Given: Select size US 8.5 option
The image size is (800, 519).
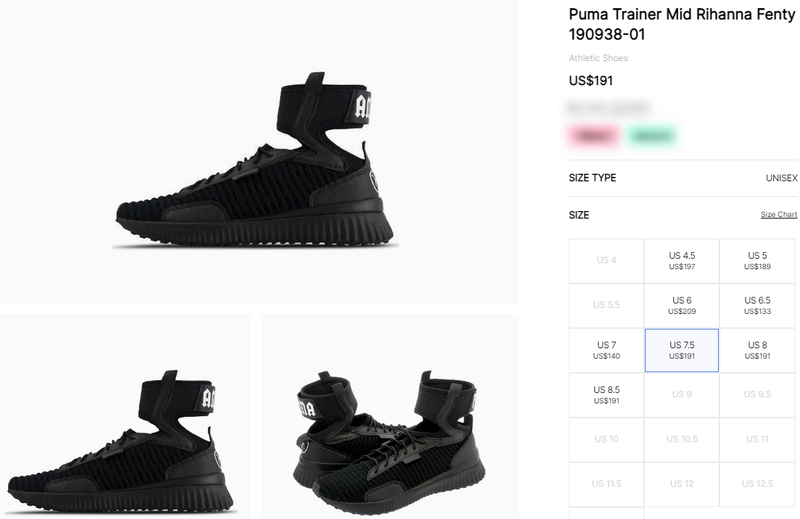Looking at the screenshot, I should 606,394.
